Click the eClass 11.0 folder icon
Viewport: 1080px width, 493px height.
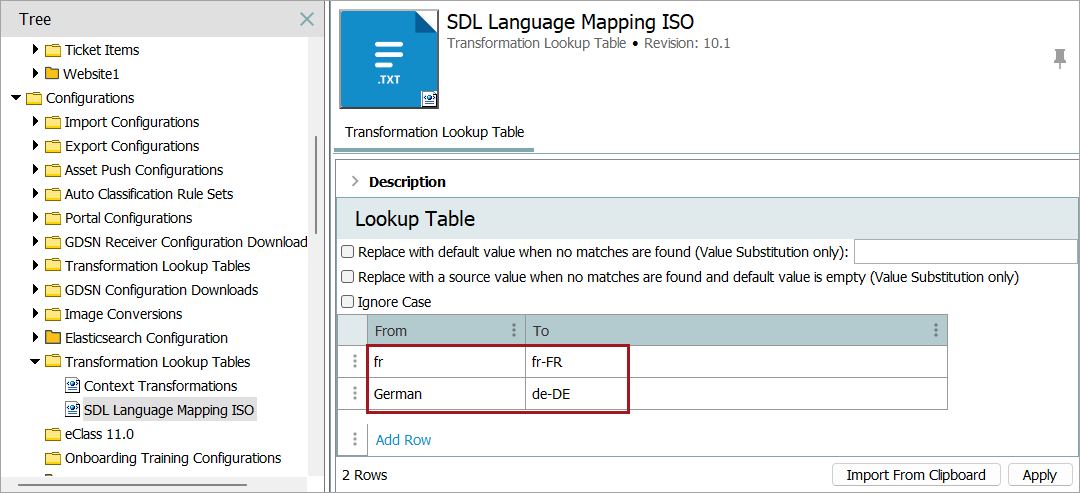53,434
